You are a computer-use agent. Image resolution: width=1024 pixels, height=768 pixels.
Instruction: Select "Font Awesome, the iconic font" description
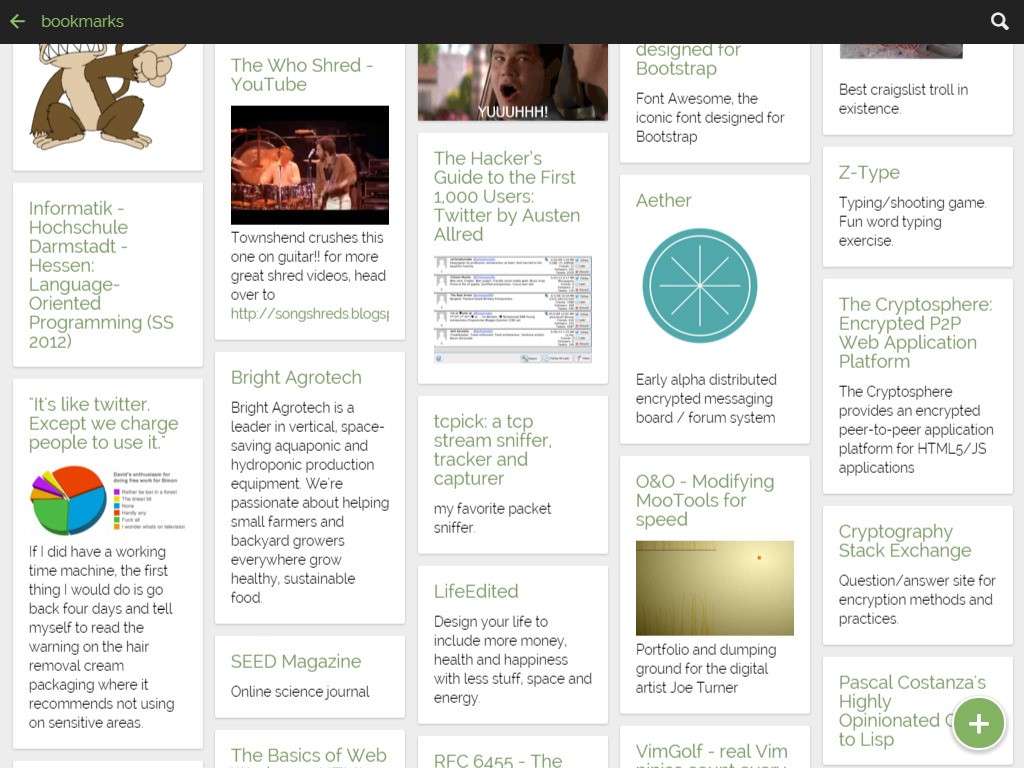click(710, 118)
